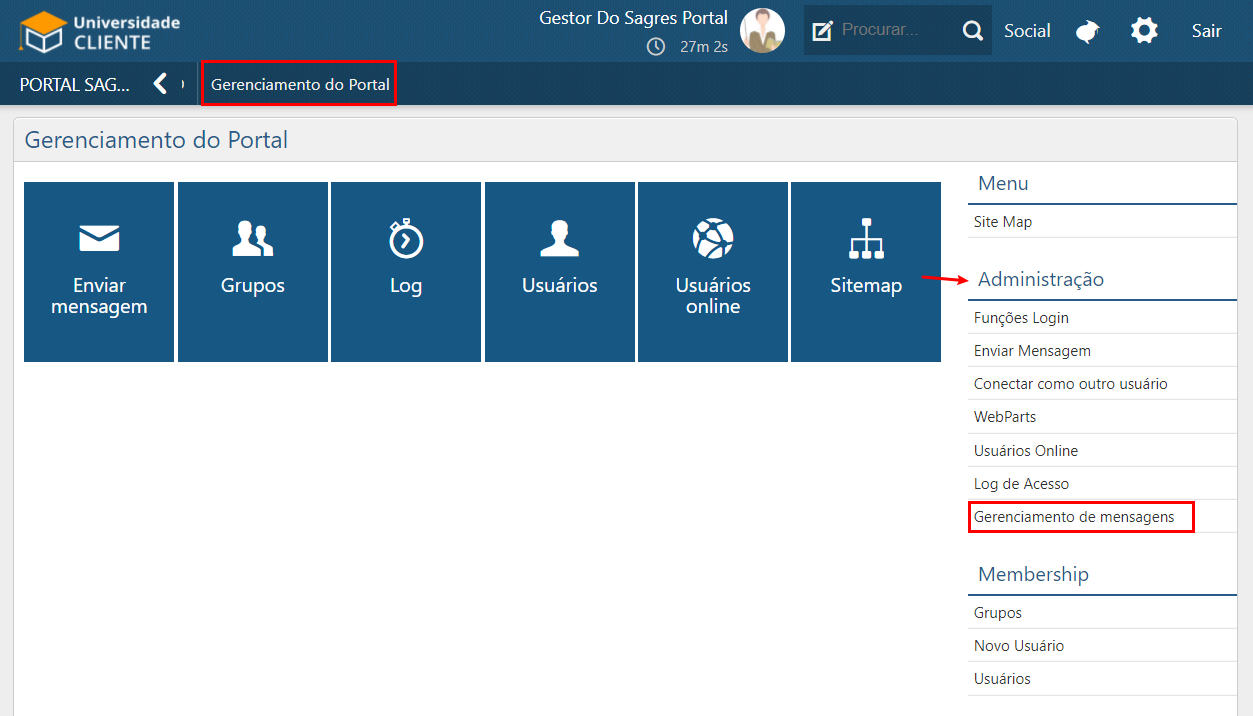Open the Funções Login link

pyautogui.click(x=1021, y=318)
